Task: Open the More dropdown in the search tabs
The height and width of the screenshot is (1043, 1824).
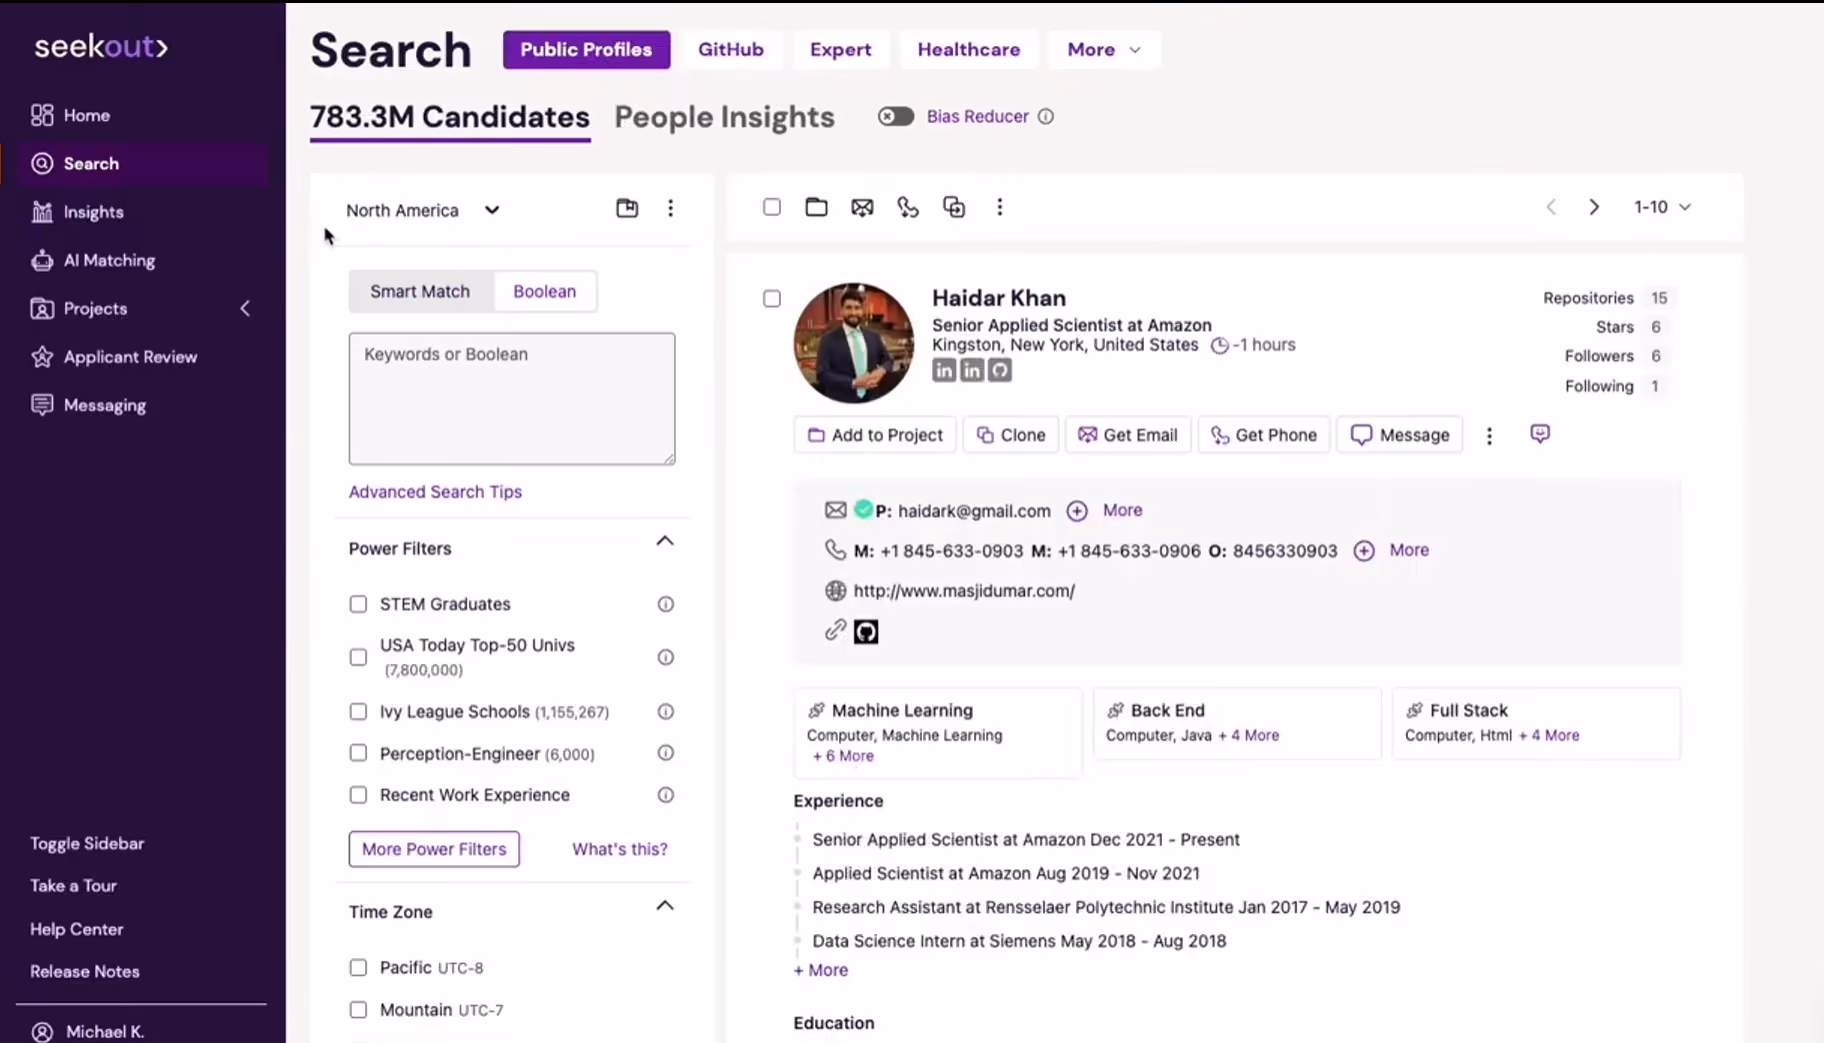Action: [1104, 49]
